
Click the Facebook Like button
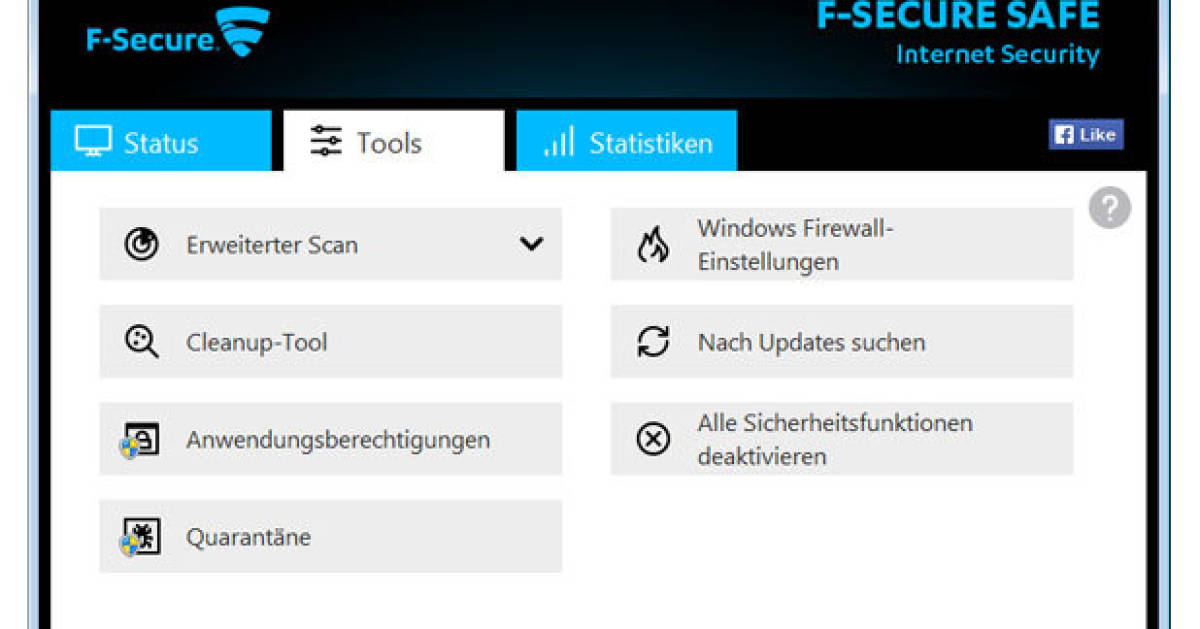click(1086, 134)
